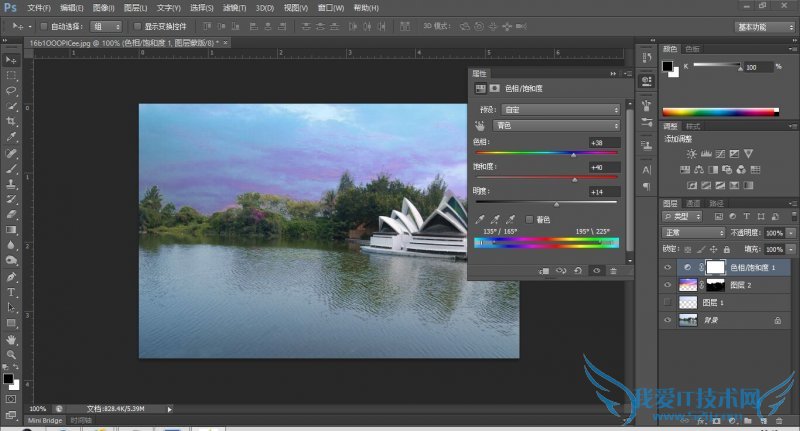Open the 滤镜(T) menu

coord(235,7)
